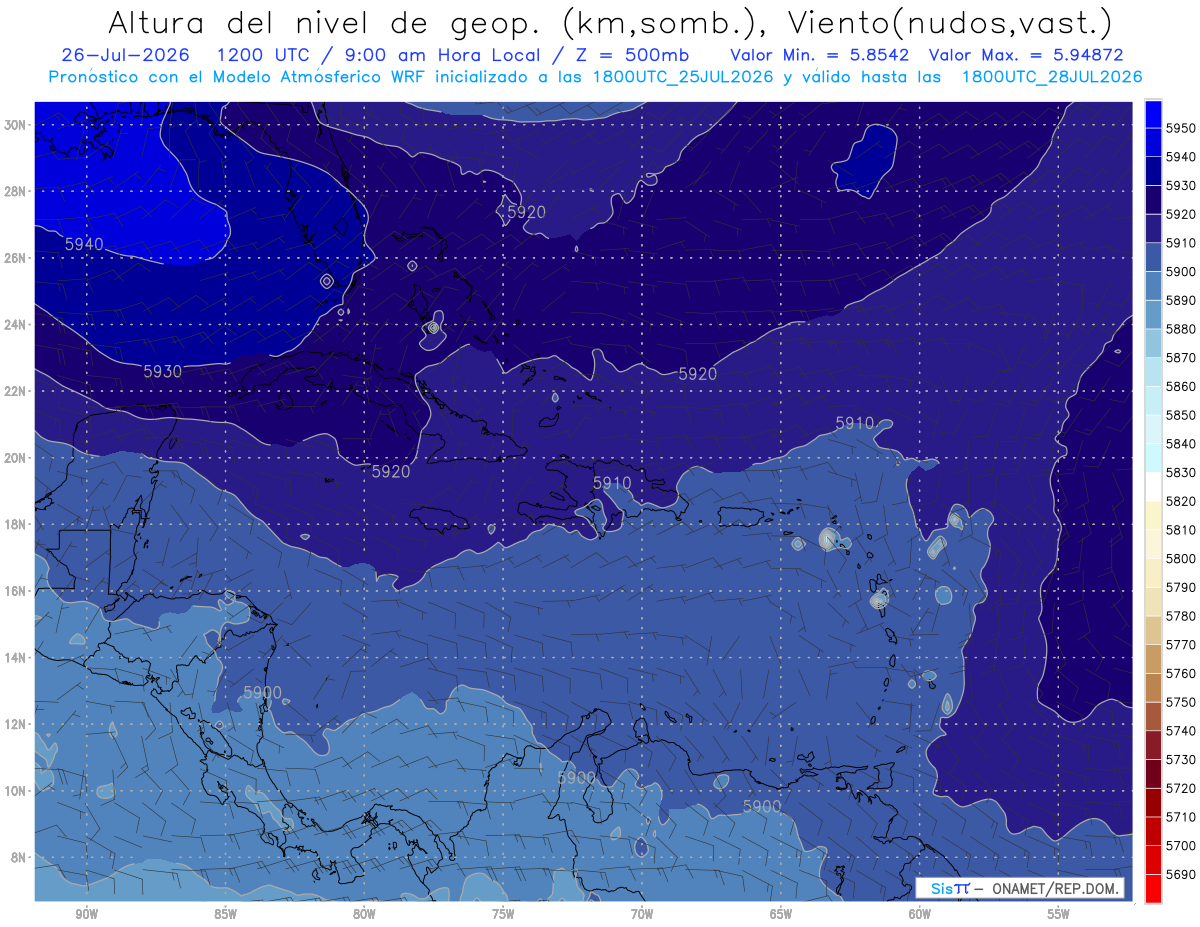Select initialization time "1800UTC_25JUL2026"

pos(683,77)
